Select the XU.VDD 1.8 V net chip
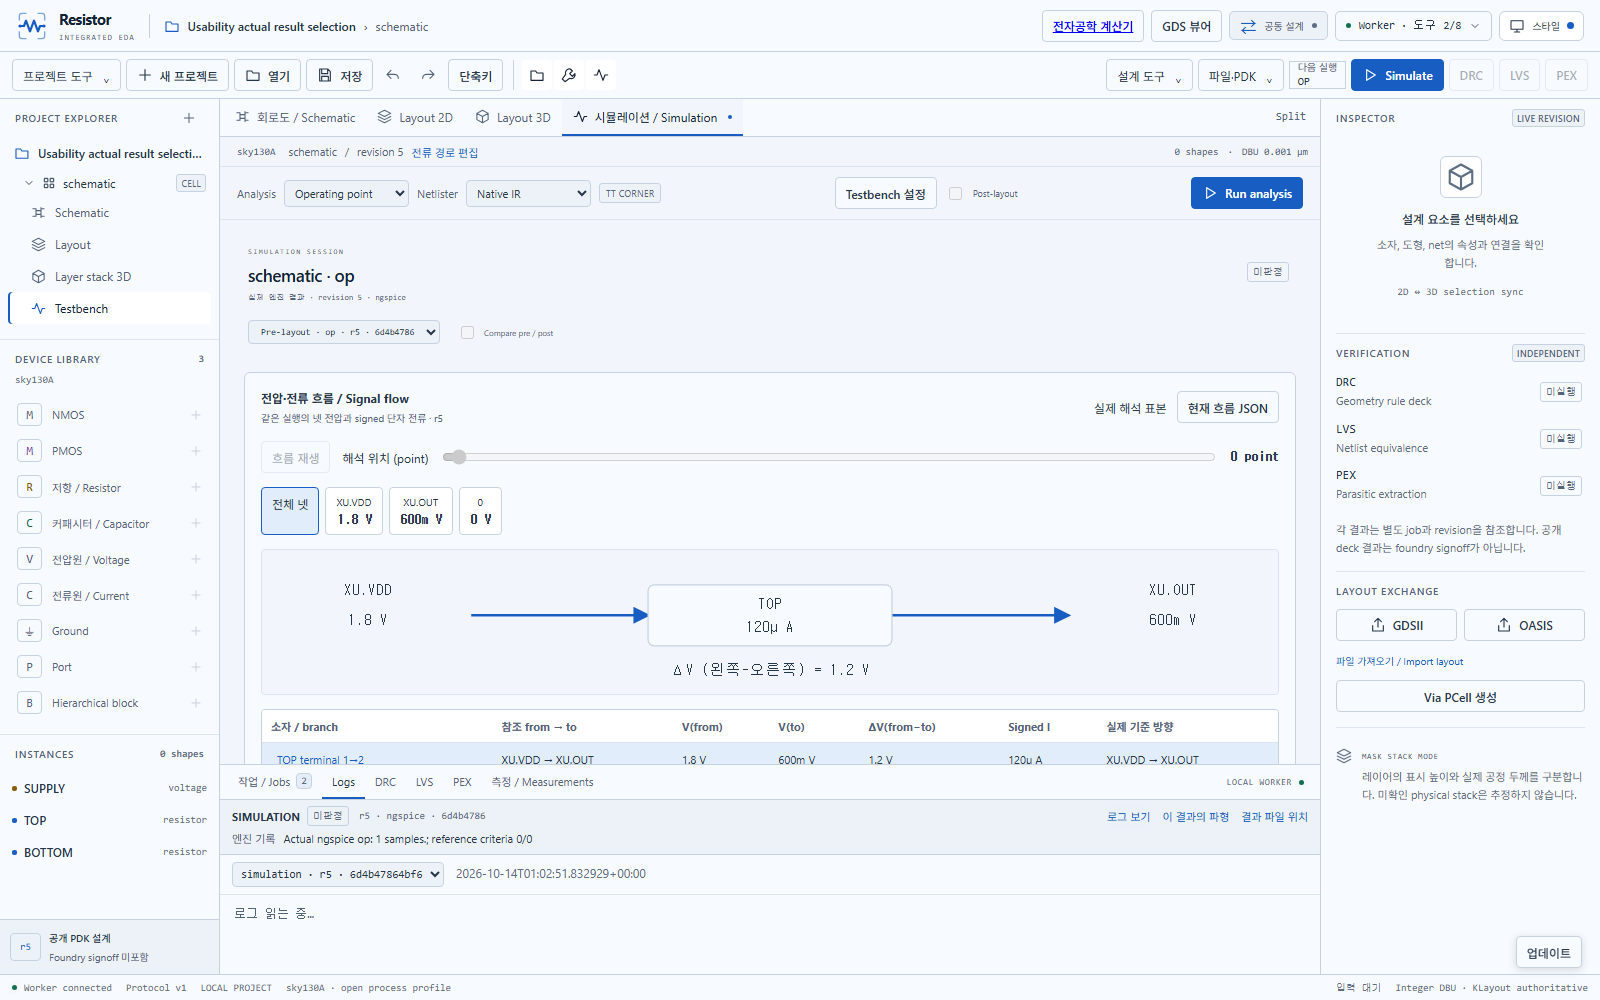The height and width of the screenshot is (1000, 1600). (354, 511)
